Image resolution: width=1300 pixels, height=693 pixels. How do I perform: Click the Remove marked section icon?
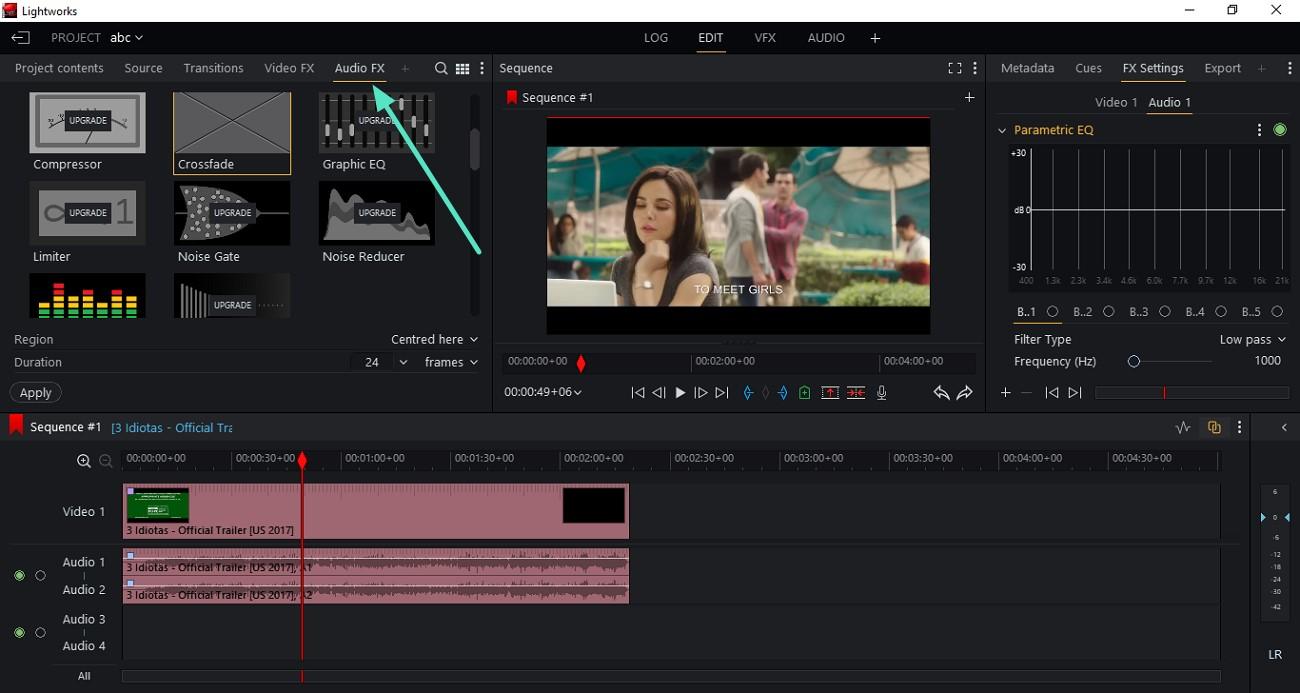click(830, 393)
